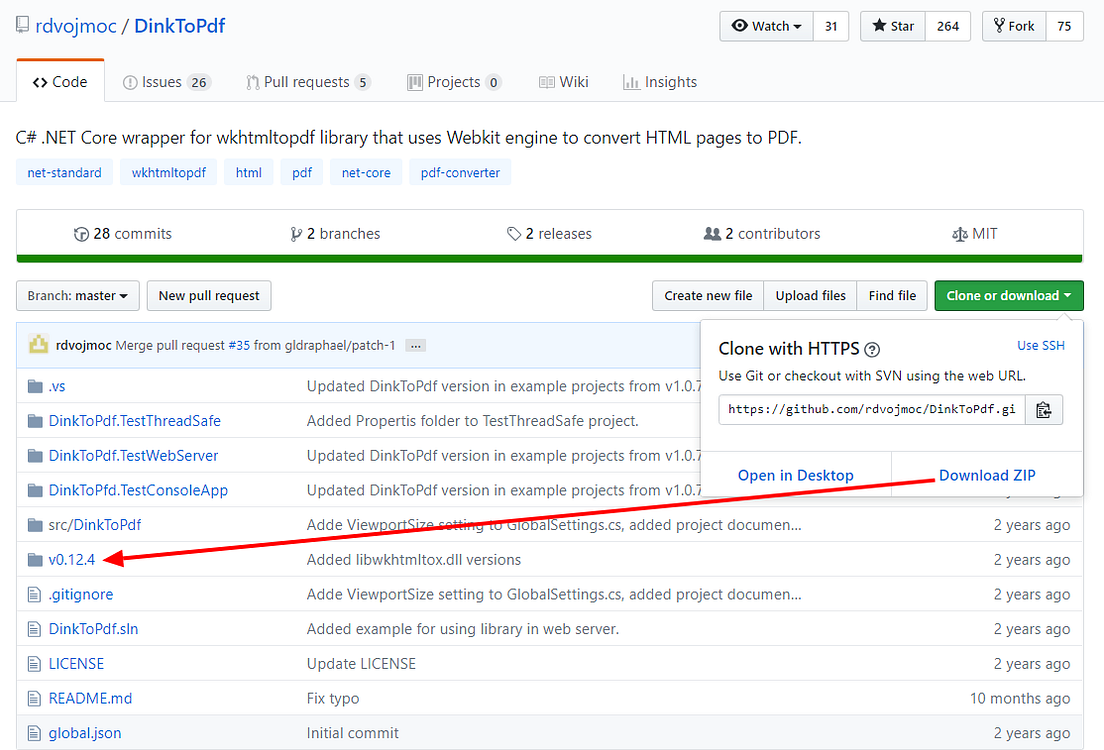Click the file icon next to README.md
This screenshot has width=1104, height=750.
(x=36, y=698)
